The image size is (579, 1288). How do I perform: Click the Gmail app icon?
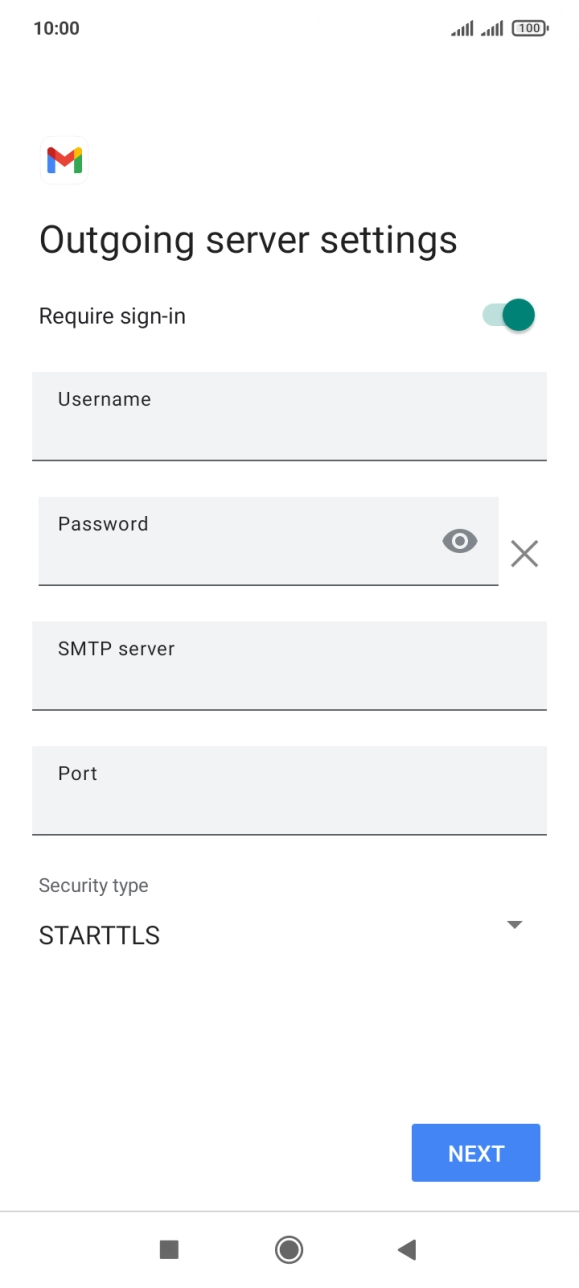pyautogui.click(x=63, y=160)
